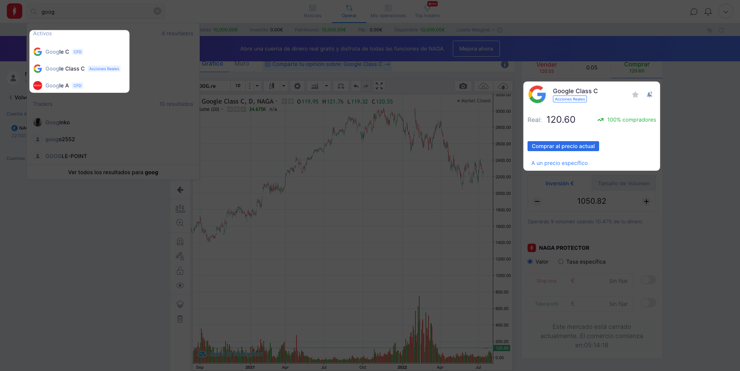Image resolution: width=740 pixels, height=371 pixels.
Task: Switch to the Muro tab
Action: pyautogui.click(x=242, y=64)
